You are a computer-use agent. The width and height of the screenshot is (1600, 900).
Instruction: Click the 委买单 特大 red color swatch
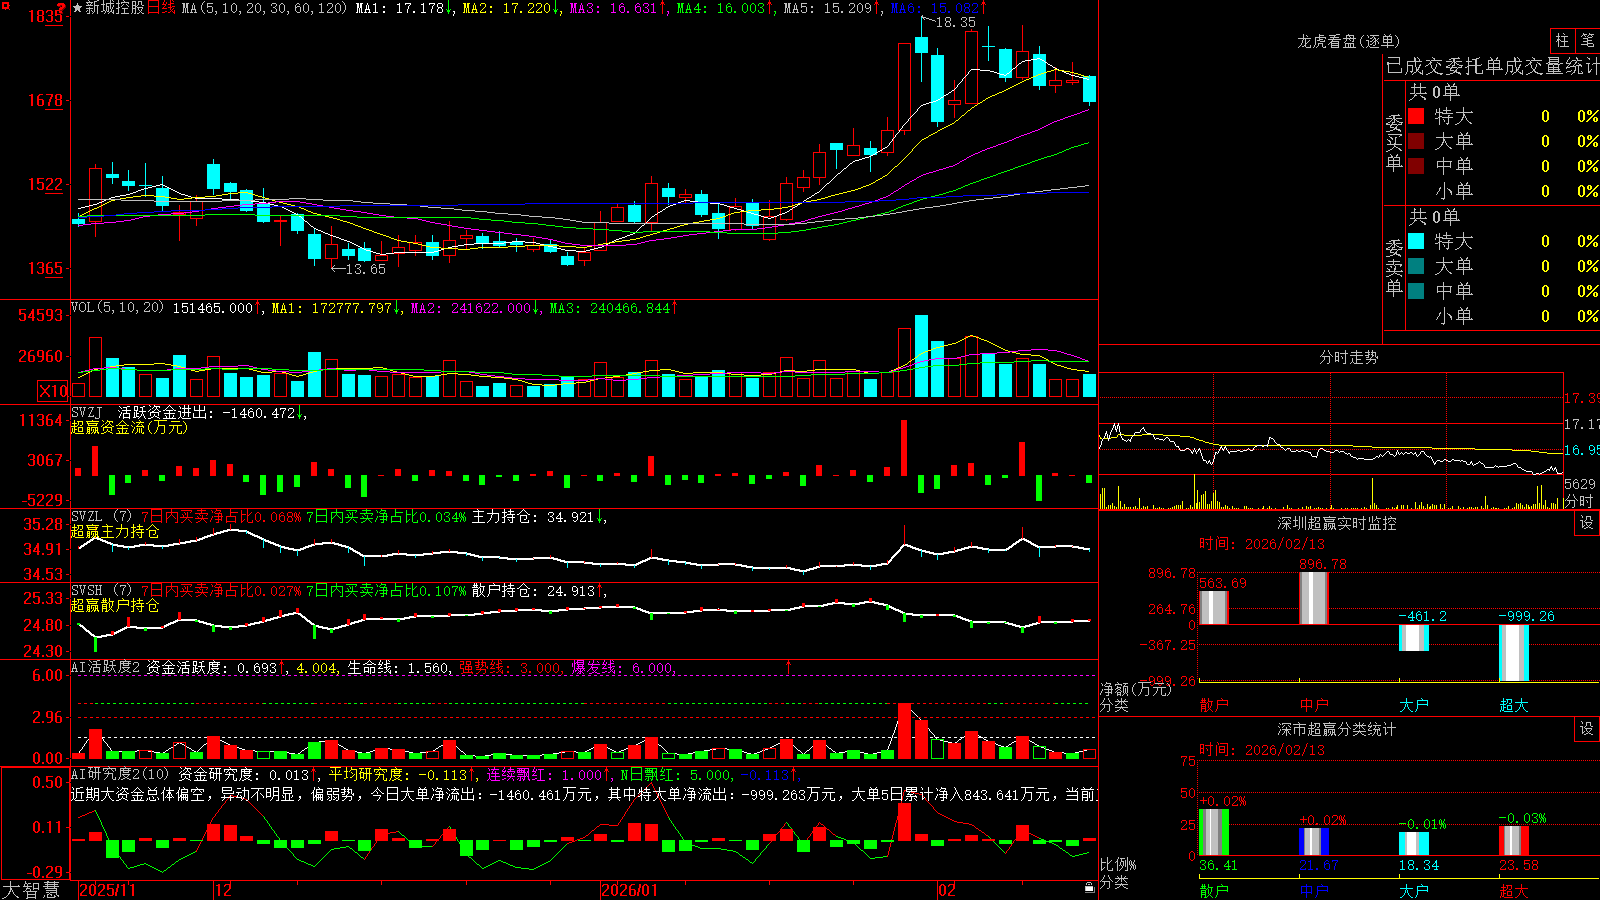tap(1416, 116)
